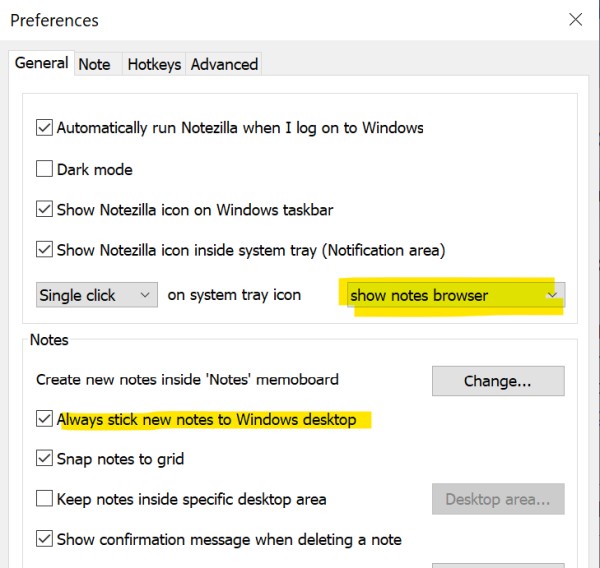Toggle Notezilla icon inside system tray option
The height and width of the screenshot is (568, 600).
tap(44, 250)
